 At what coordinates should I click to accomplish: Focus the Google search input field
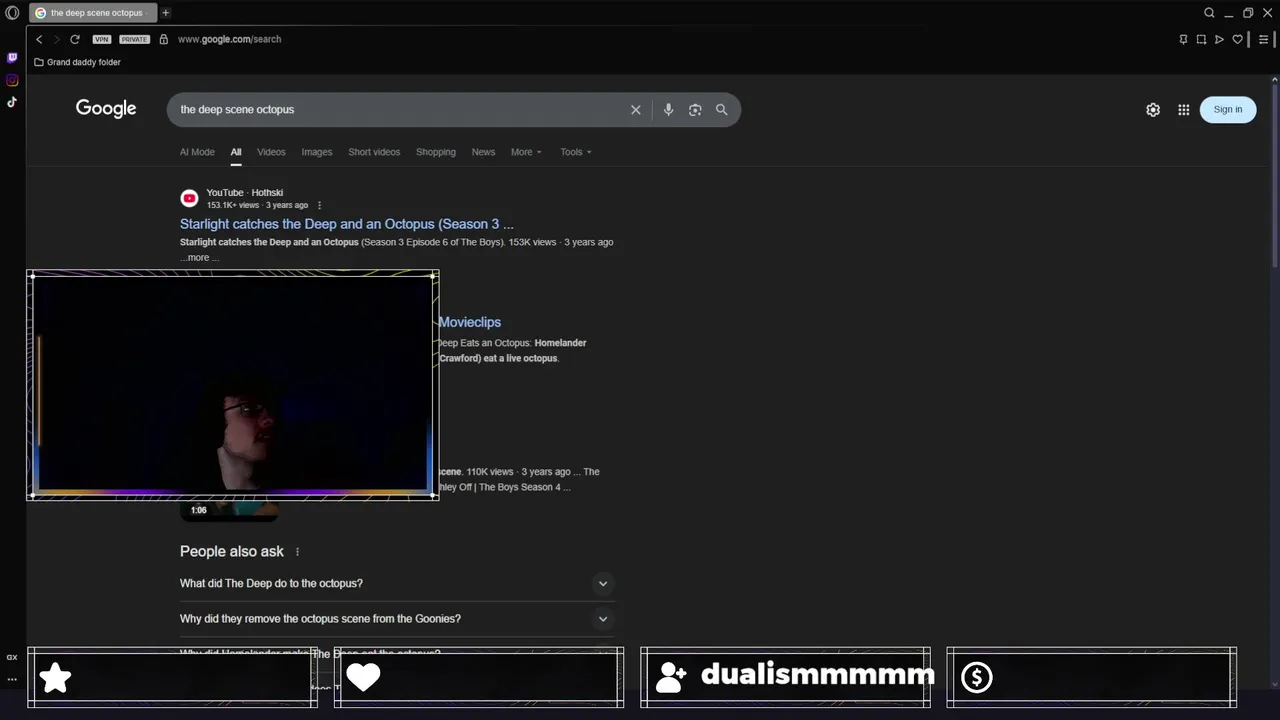[x=400, y=110]
